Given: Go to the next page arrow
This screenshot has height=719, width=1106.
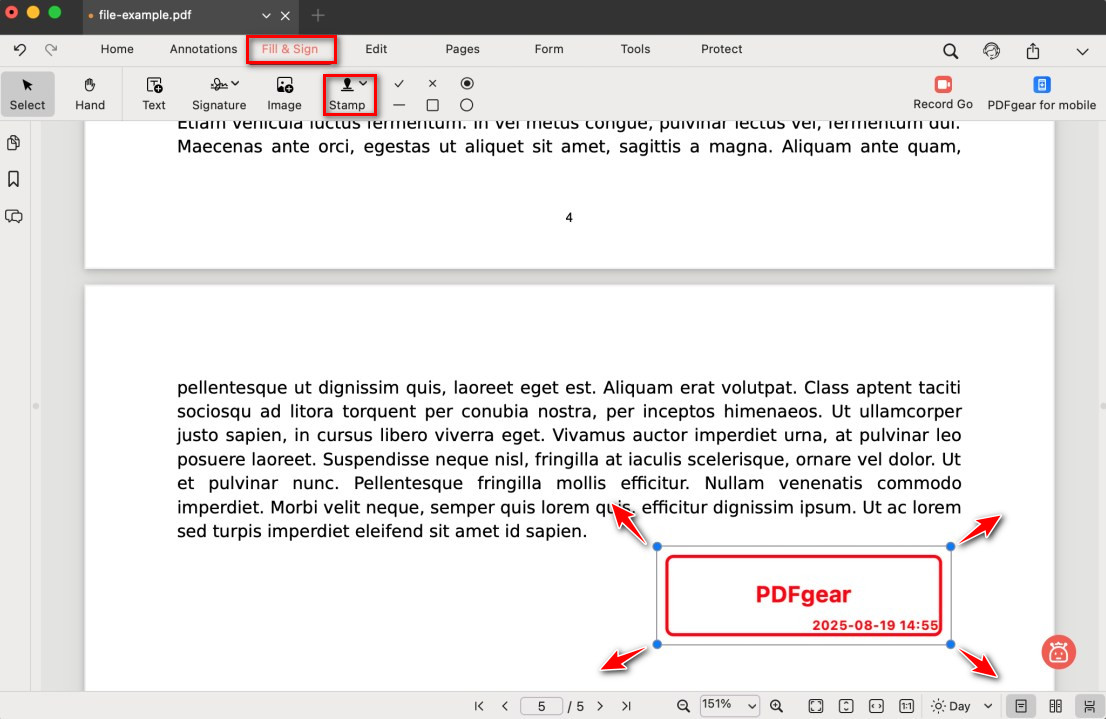Looking at the screenshot, I should pyautogui.click(x=600, y=706).
